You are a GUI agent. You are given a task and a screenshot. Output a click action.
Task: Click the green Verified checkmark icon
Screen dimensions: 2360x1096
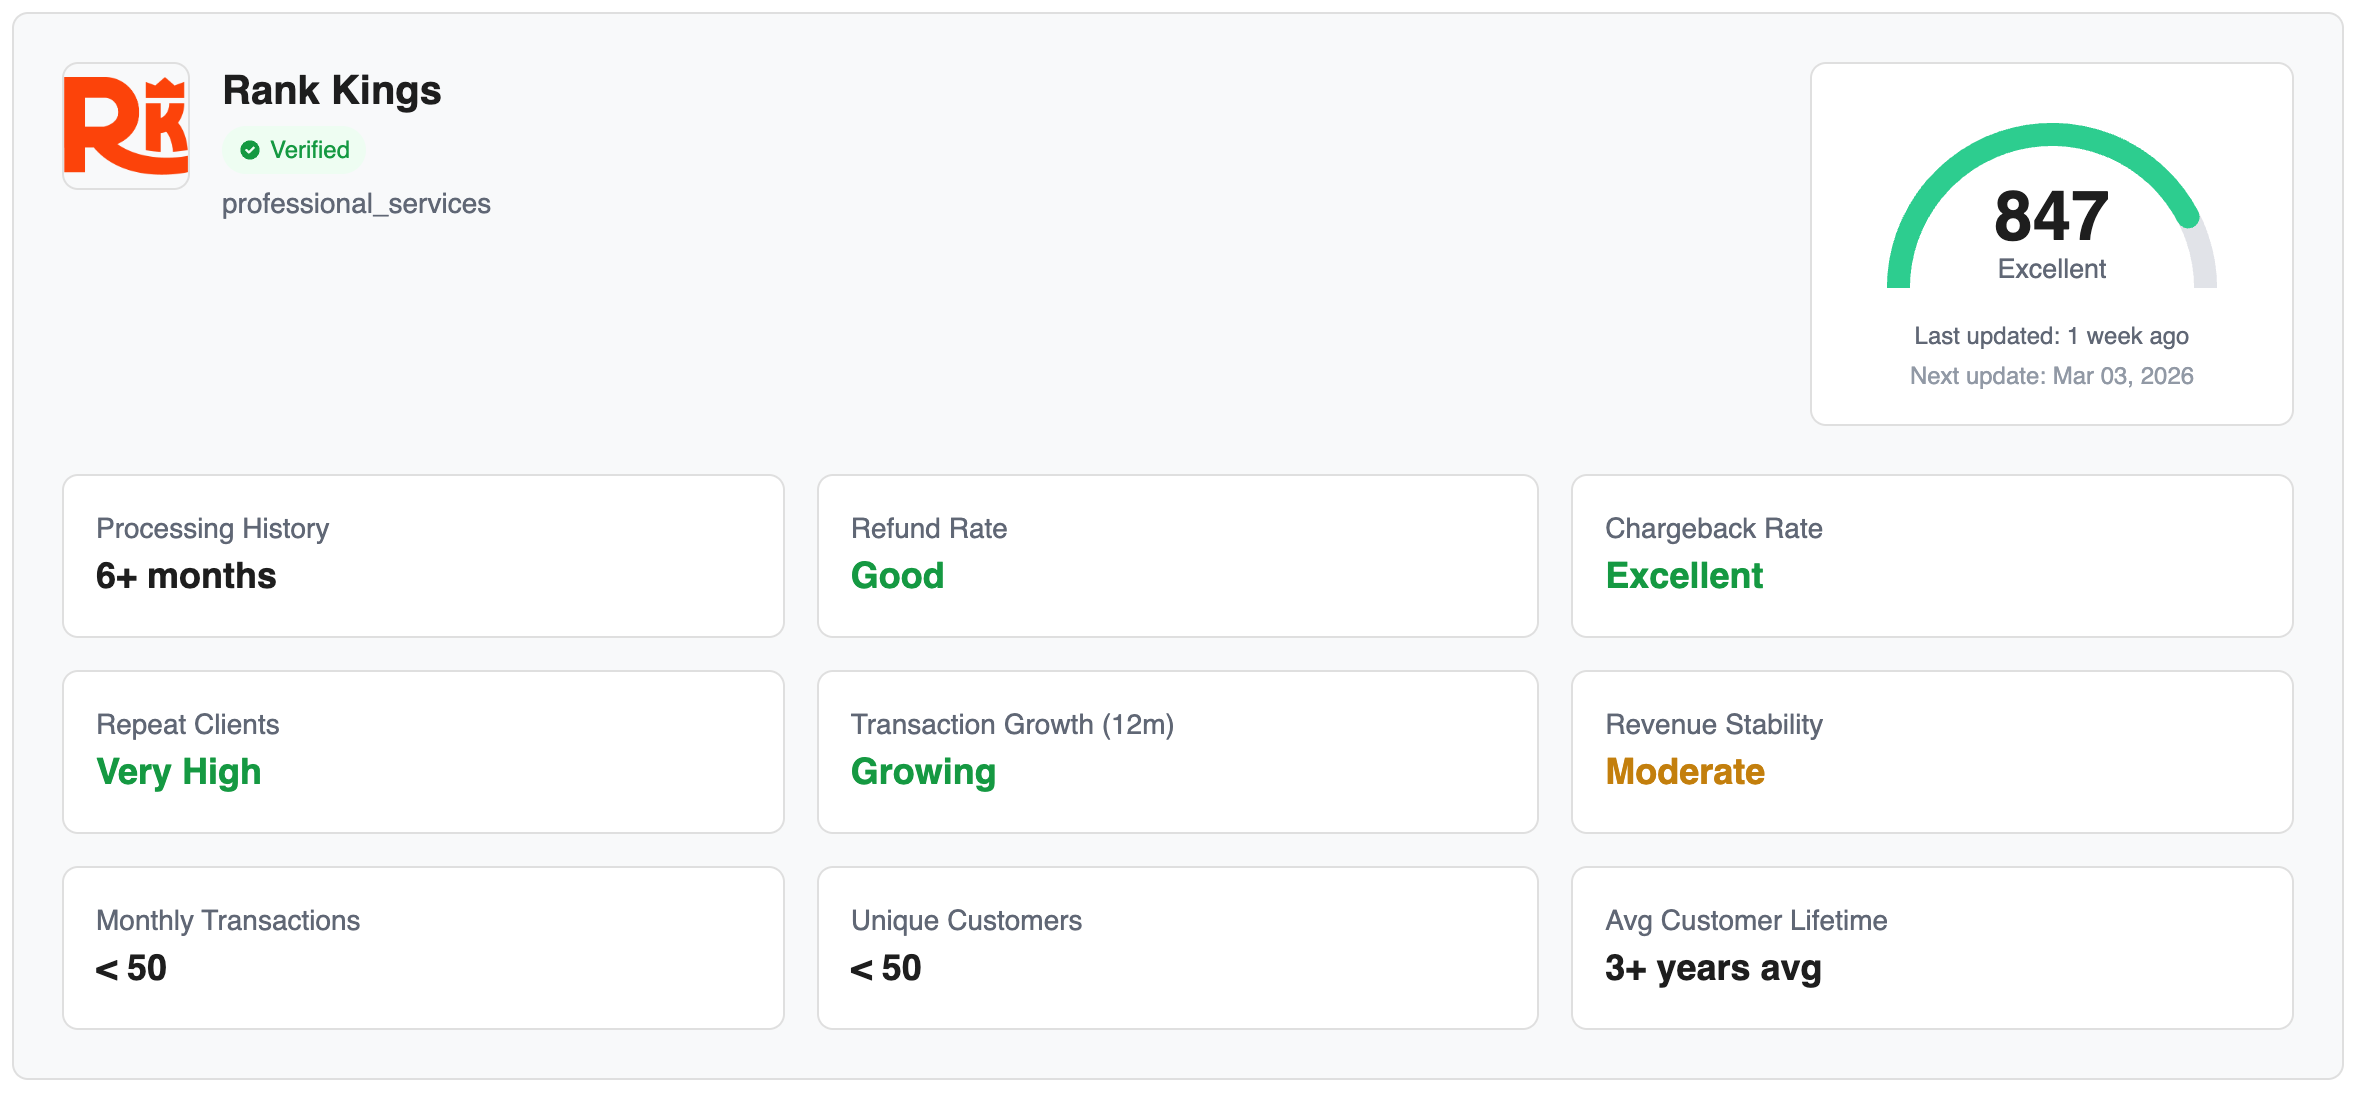coord(250,150)
